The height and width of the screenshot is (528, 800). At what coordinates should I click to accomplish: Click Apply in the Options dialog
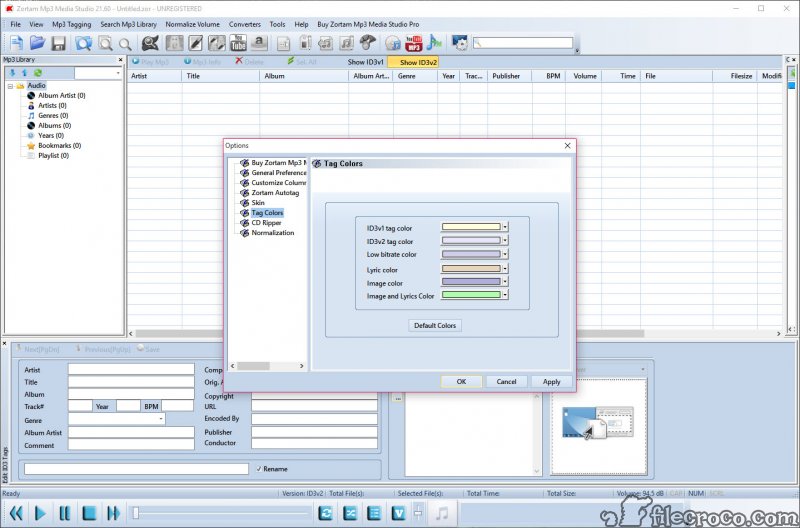[551, 382]
